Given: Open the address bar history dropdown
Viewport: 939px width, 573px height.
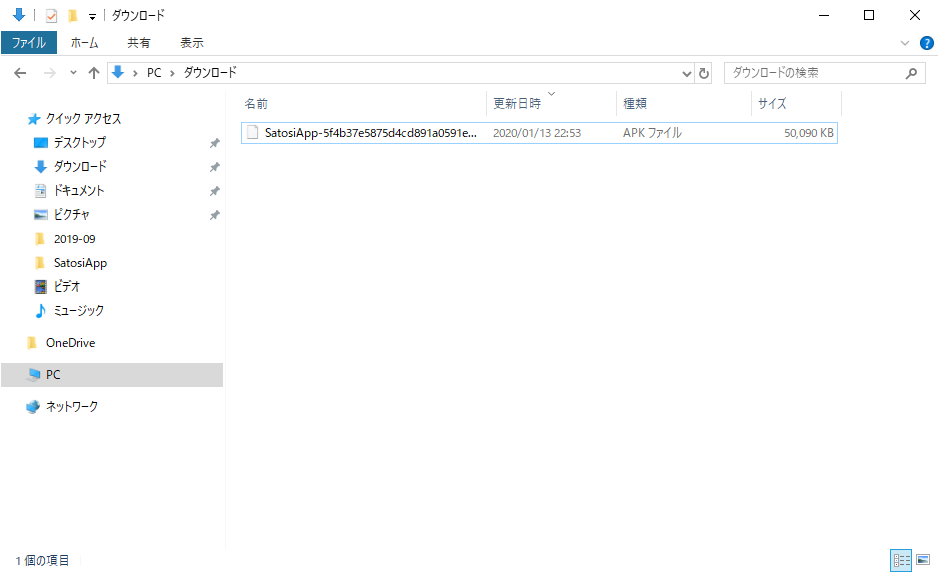Looking at the screenshot, I should pyautogui.click(x=686, y=74).
